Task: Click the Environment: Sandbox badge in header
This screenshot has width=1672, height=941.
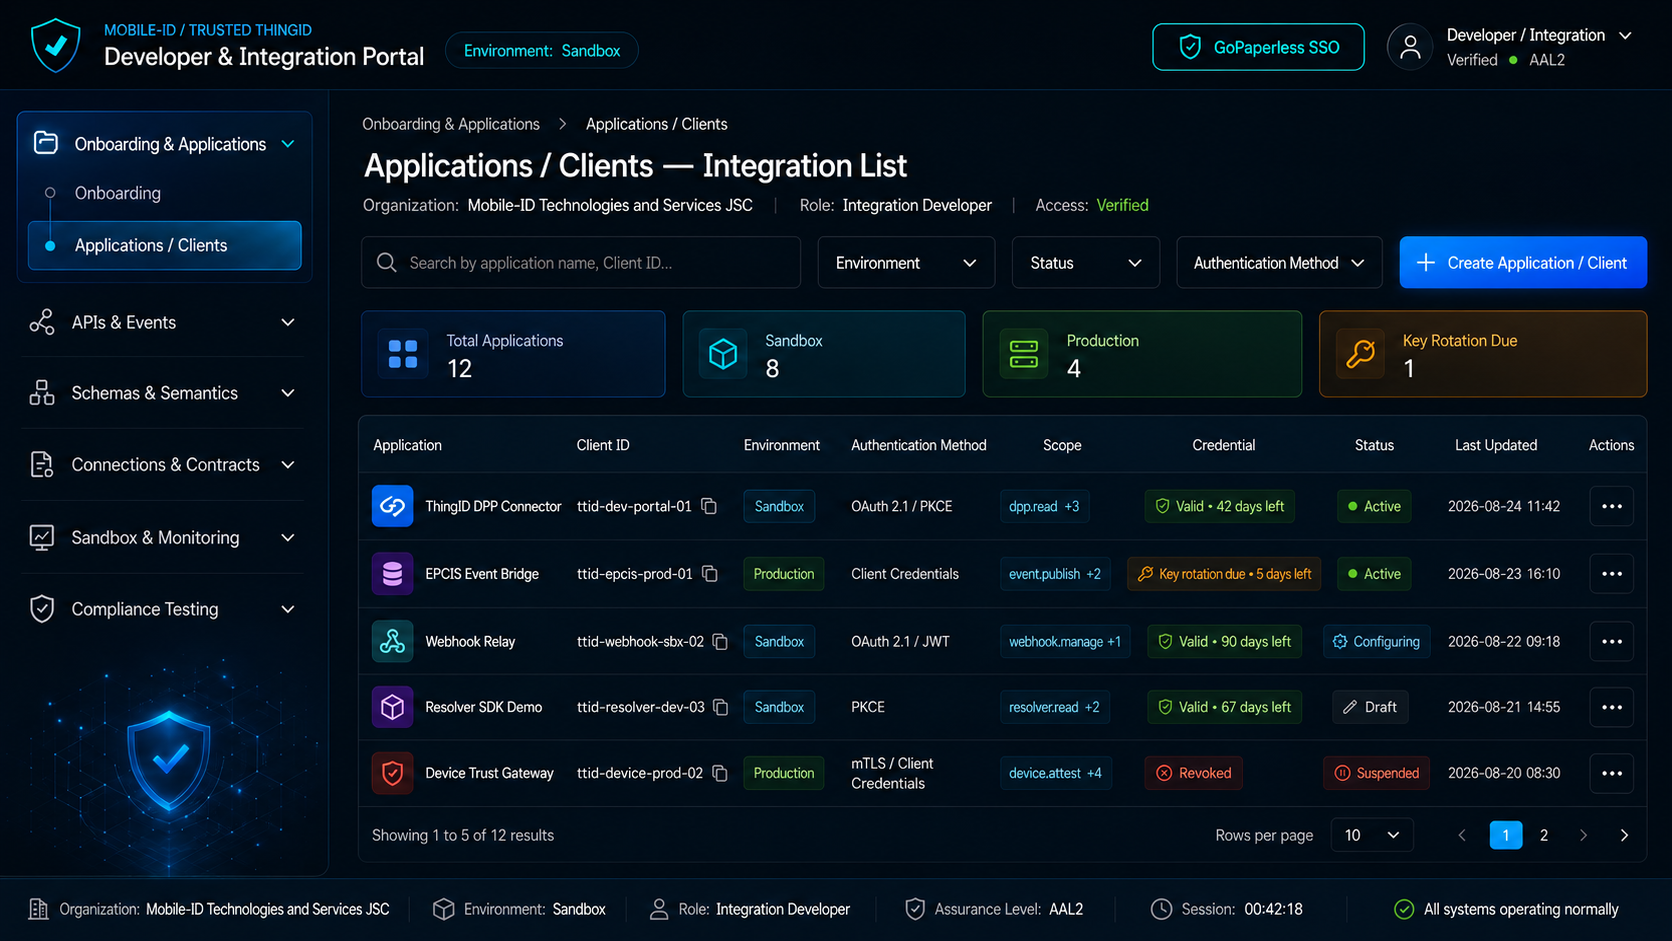Action: (542, 50)
